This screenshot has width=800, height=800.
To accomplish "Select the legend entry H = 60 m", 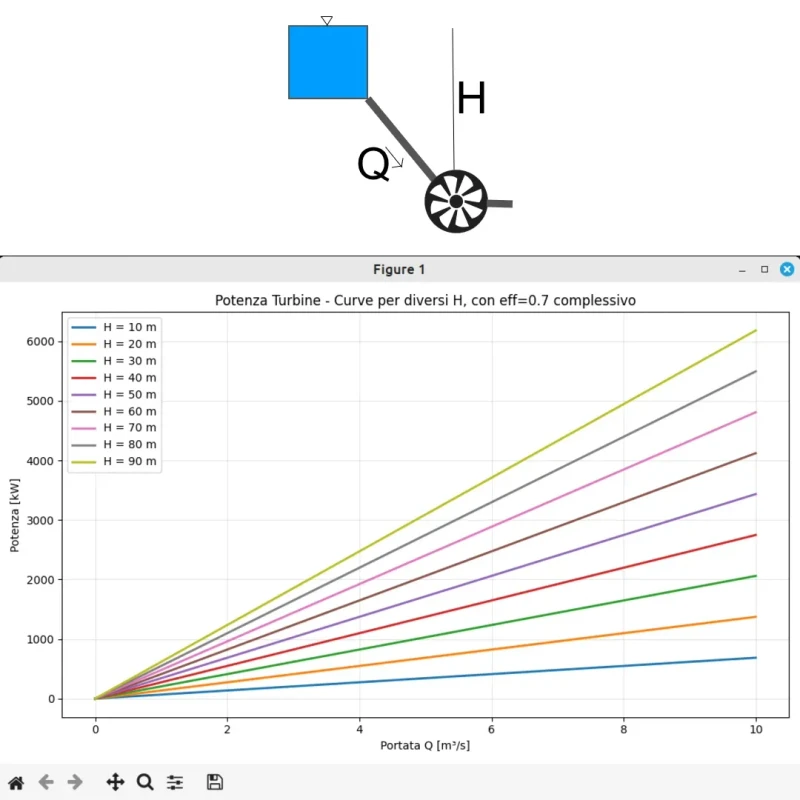I will point(114,411).
